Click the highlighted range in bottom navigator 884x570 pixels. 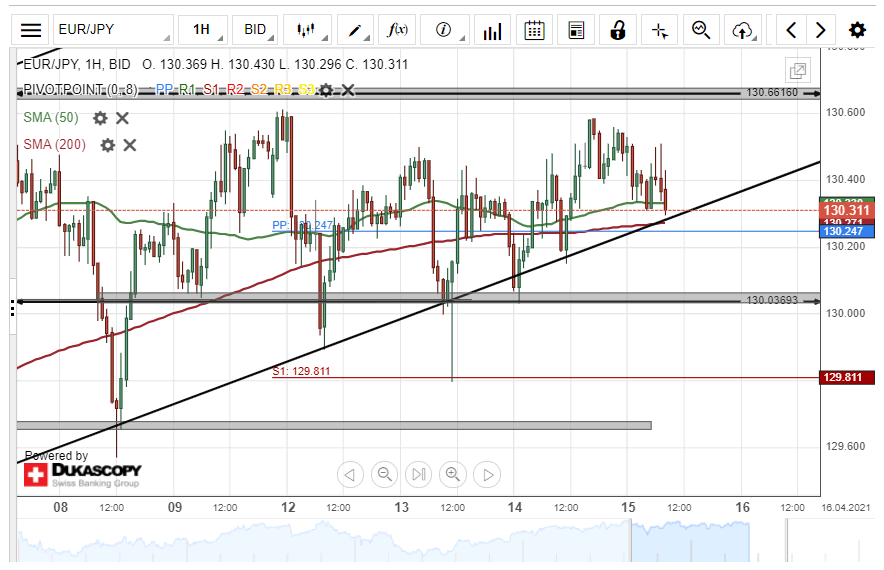(x=689, y=542)
